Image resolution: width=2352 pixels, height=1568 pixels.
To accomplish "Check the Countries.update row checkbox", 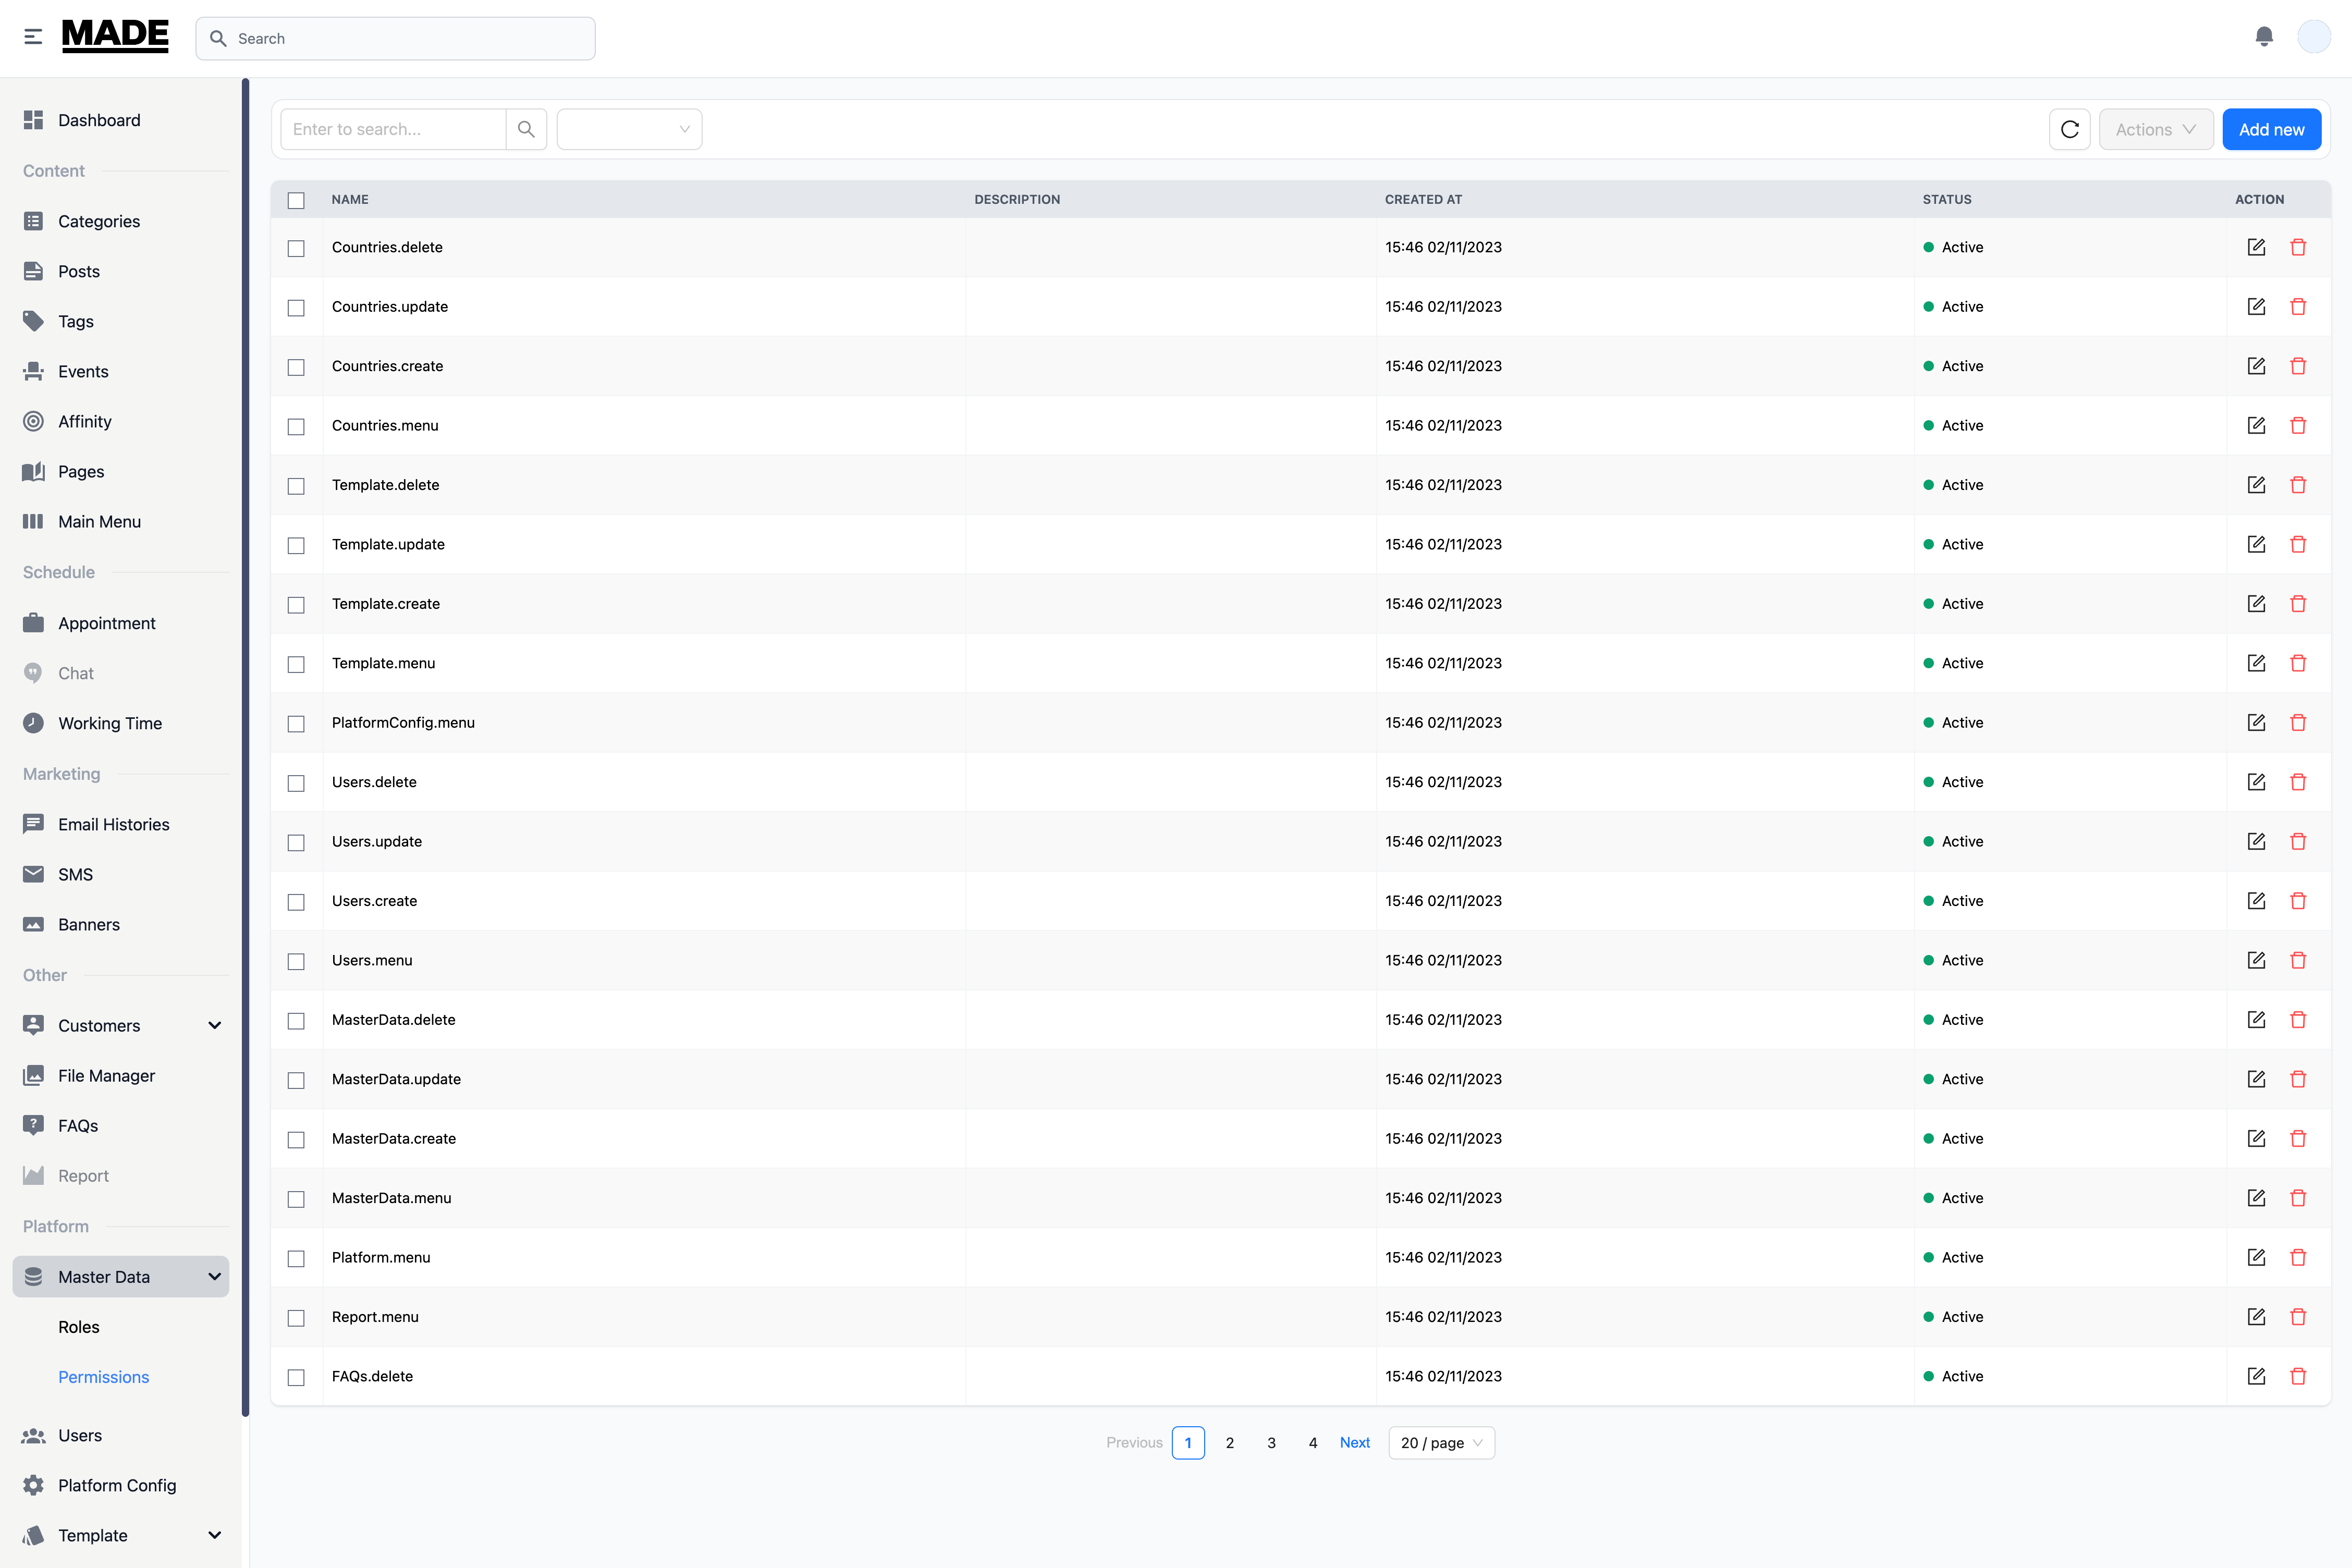I will click(296, 308).
